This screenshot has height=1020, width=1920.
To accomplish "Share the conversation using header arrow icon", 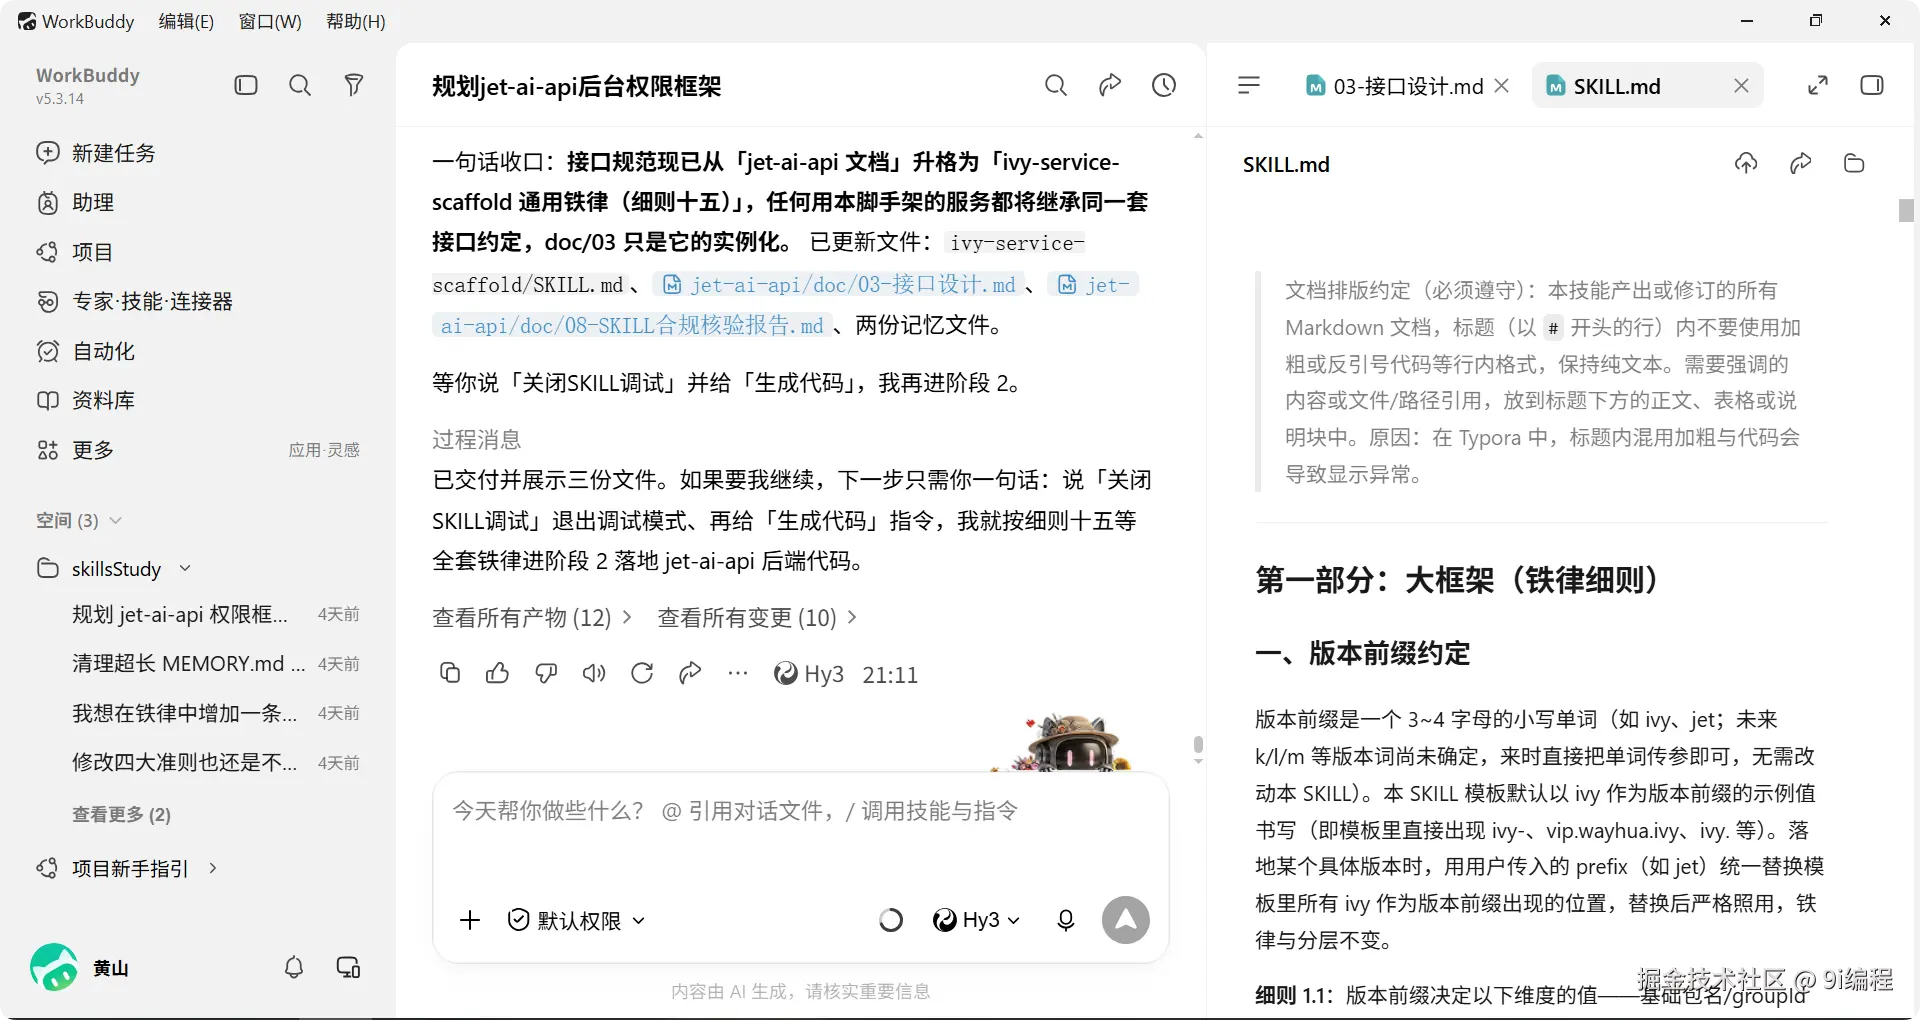I will click(x=1110, y=85).
